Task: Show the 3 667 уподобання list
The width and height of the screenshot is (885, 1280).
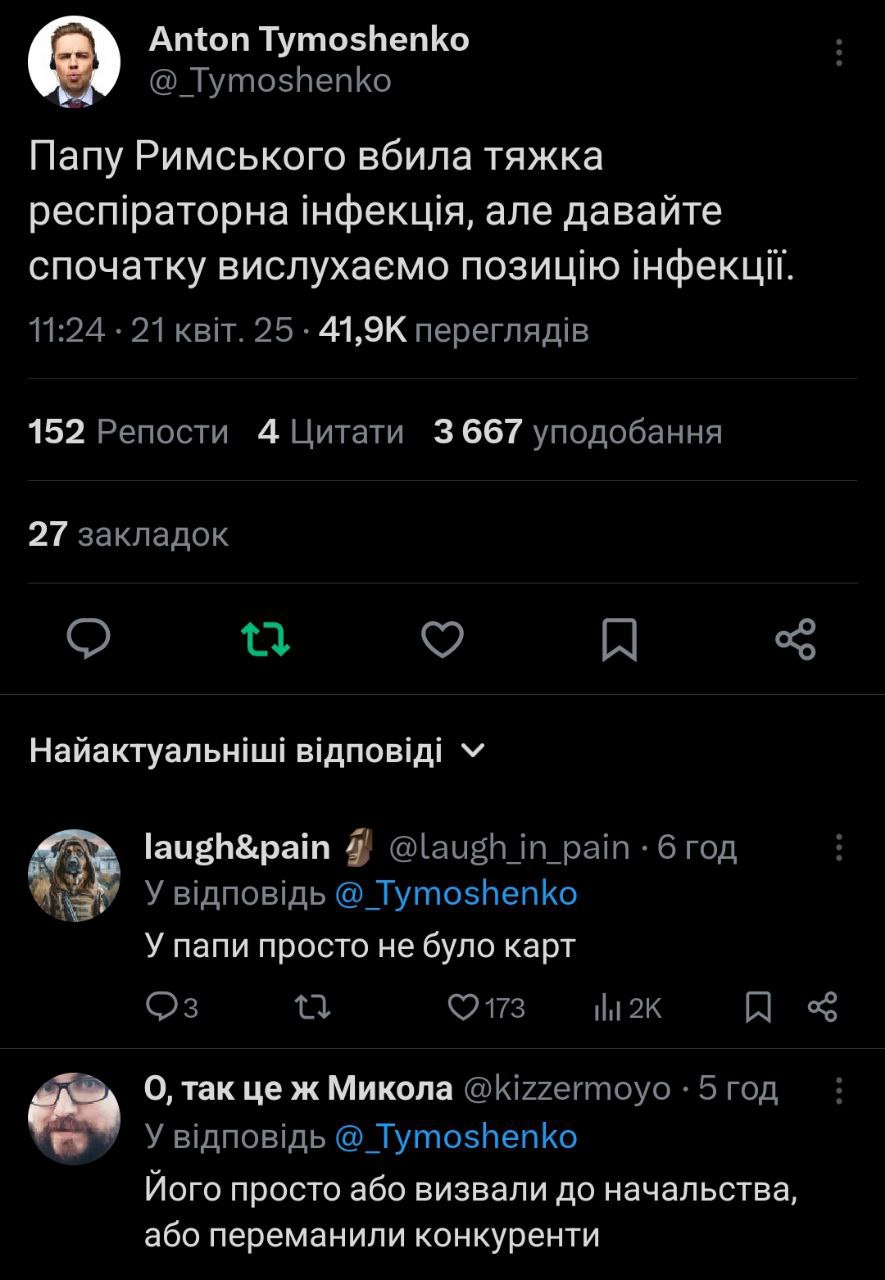Action: (577, 432)
